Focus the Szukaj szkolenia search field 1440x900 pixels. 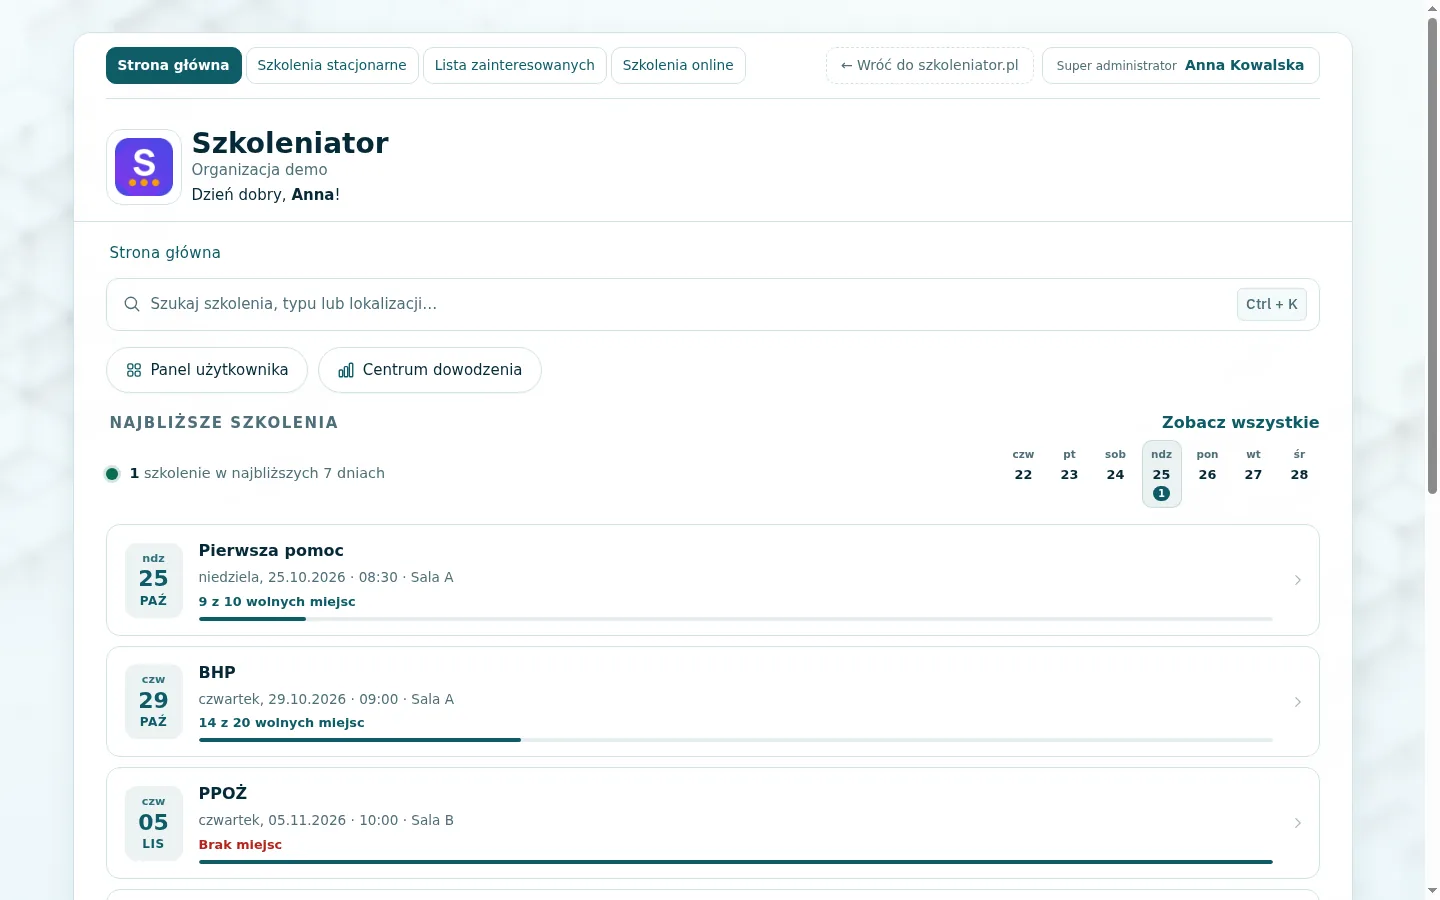coord(713,304)
